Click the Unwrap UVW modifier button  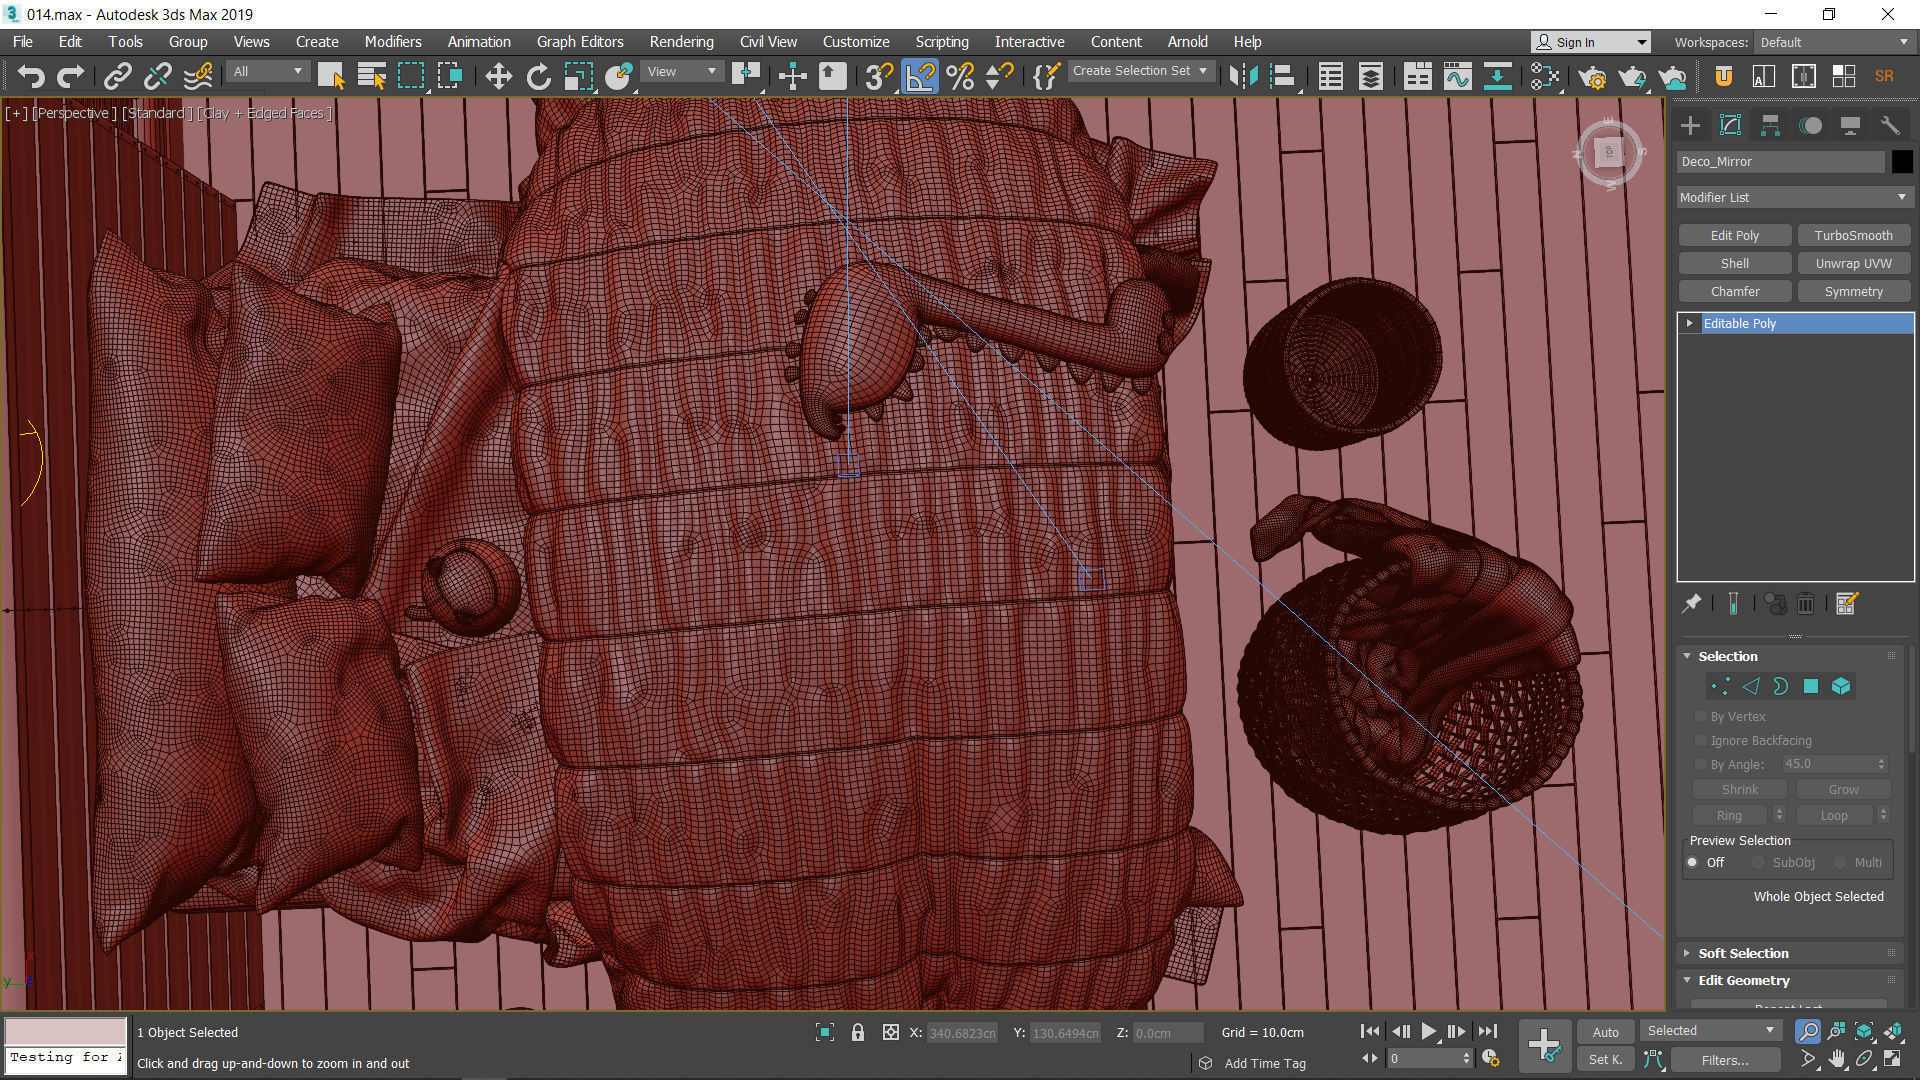click(1853, 263)
